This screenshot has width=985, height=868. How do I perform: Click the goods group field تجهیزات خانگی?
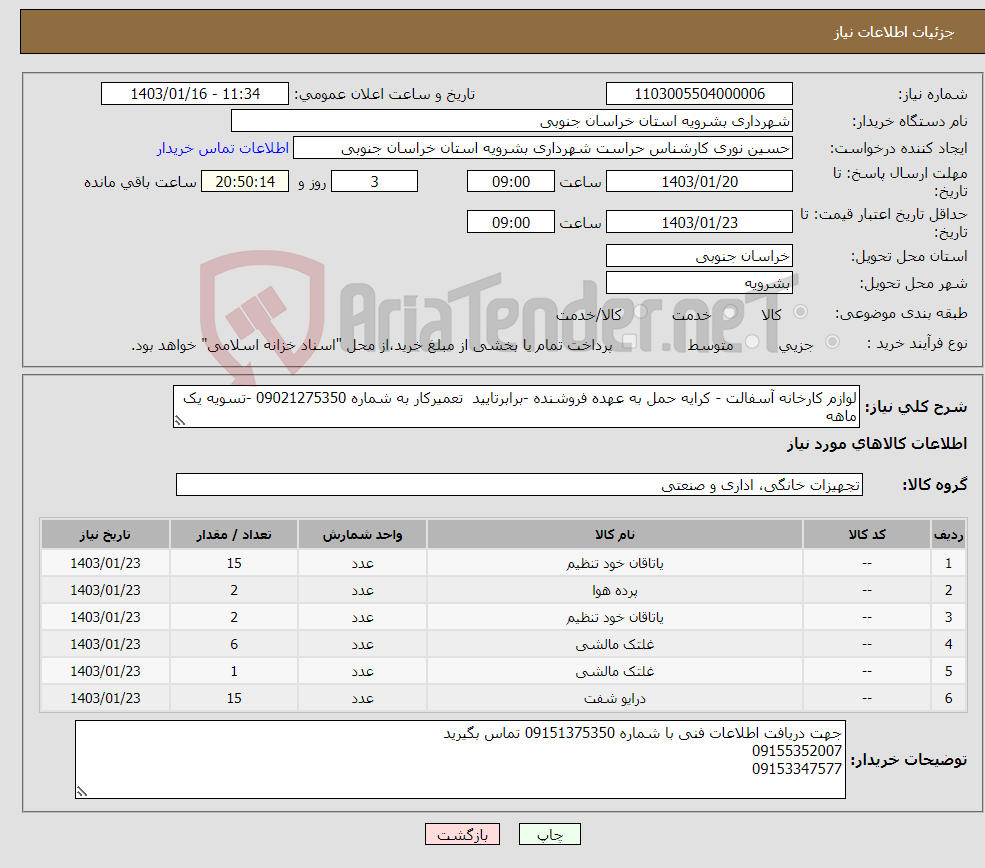point(520,484)
